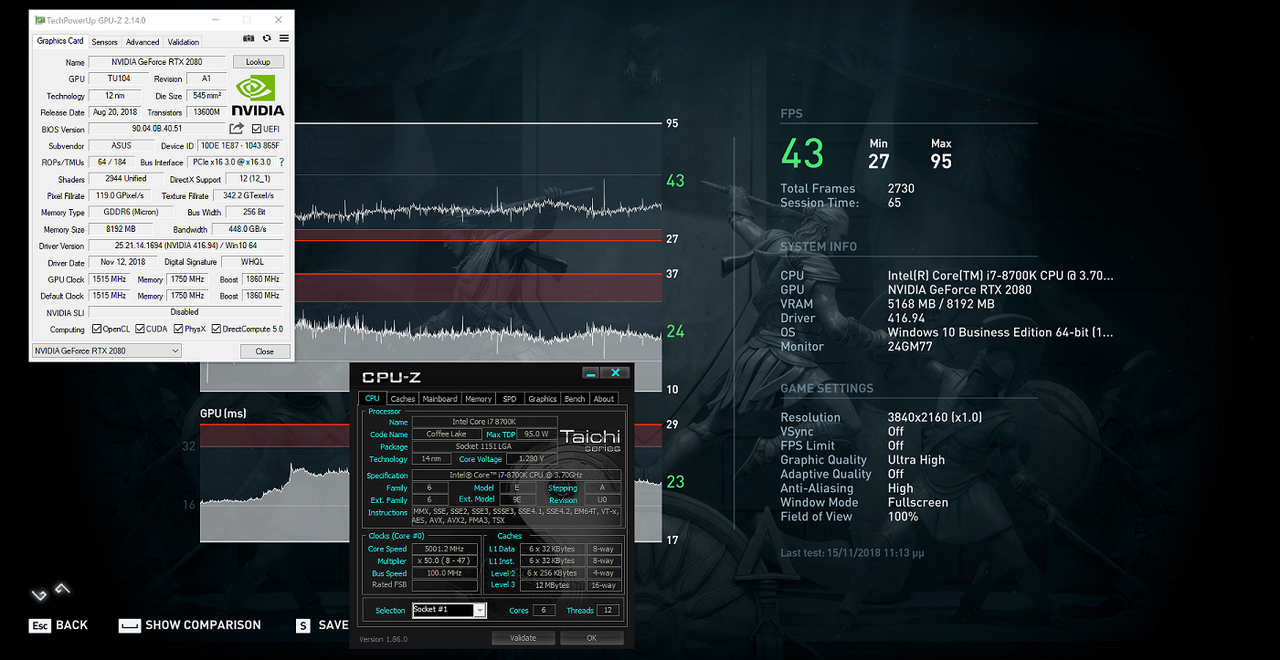1280x660 pixels.
Task: Click the Max FPS value 95
Action: pos(941,161)
